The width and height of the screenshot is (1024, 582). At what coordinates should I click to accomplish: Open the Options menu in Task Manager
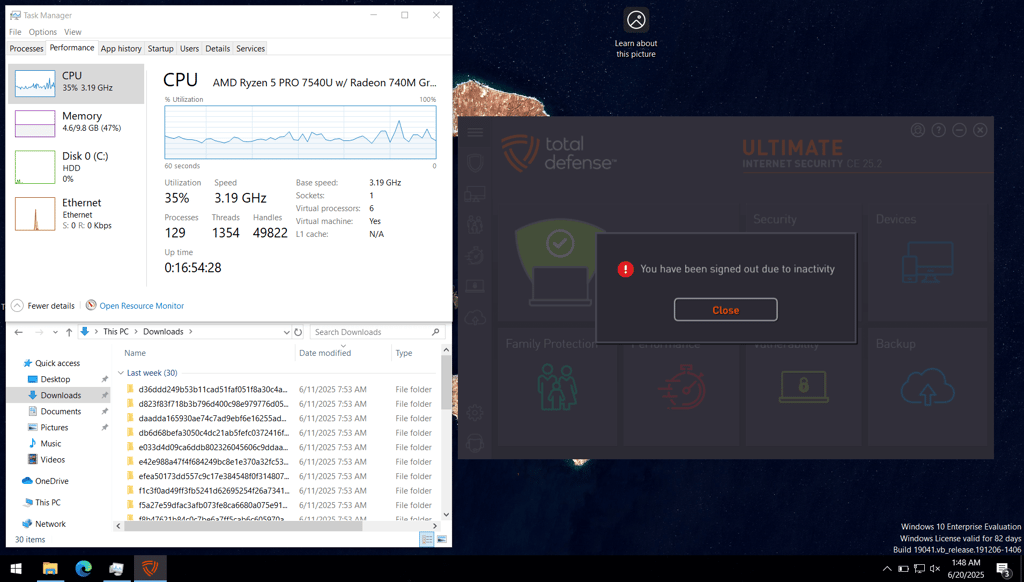coord(42,32)
